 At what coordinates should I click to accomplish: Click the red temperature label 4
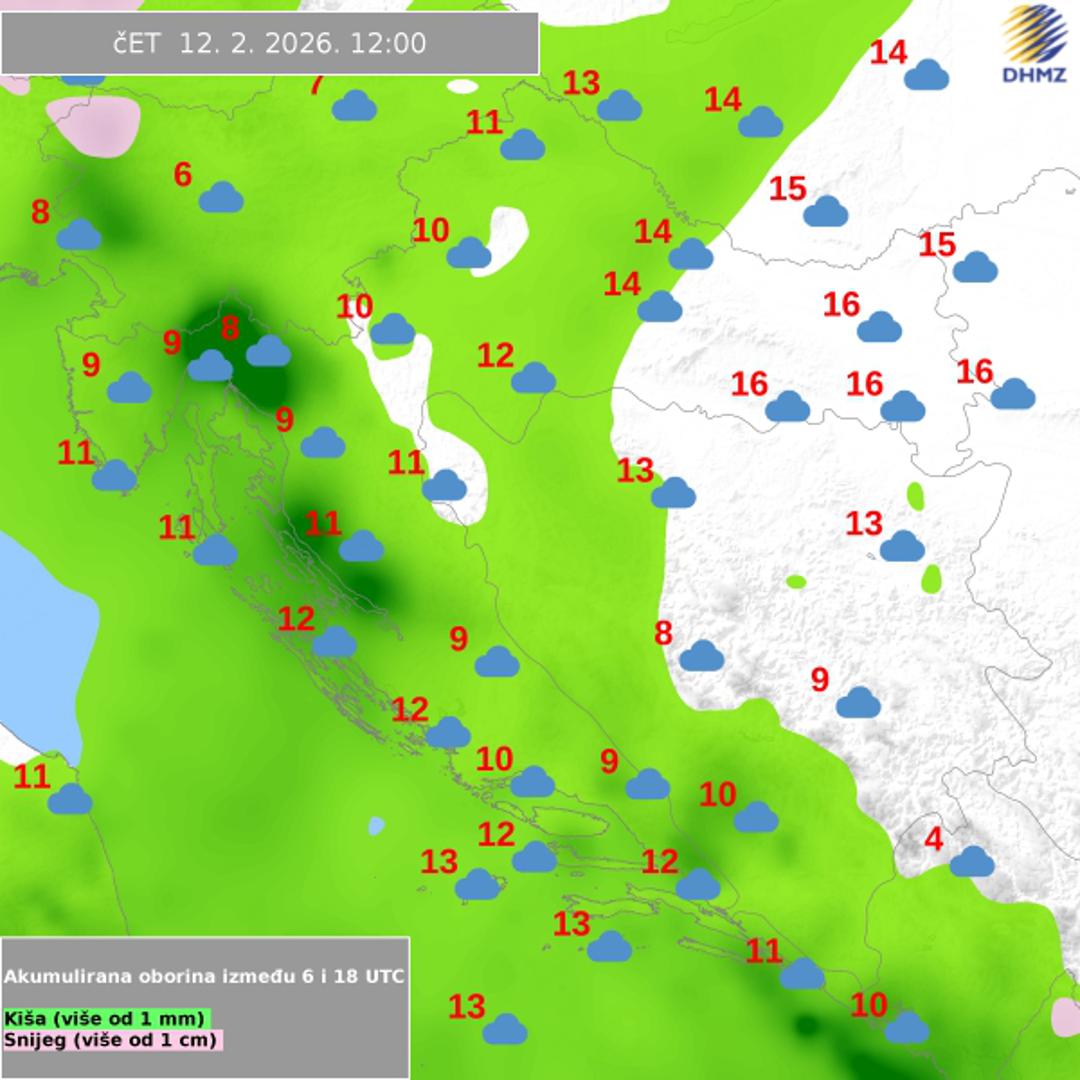[x=933, y=839]
